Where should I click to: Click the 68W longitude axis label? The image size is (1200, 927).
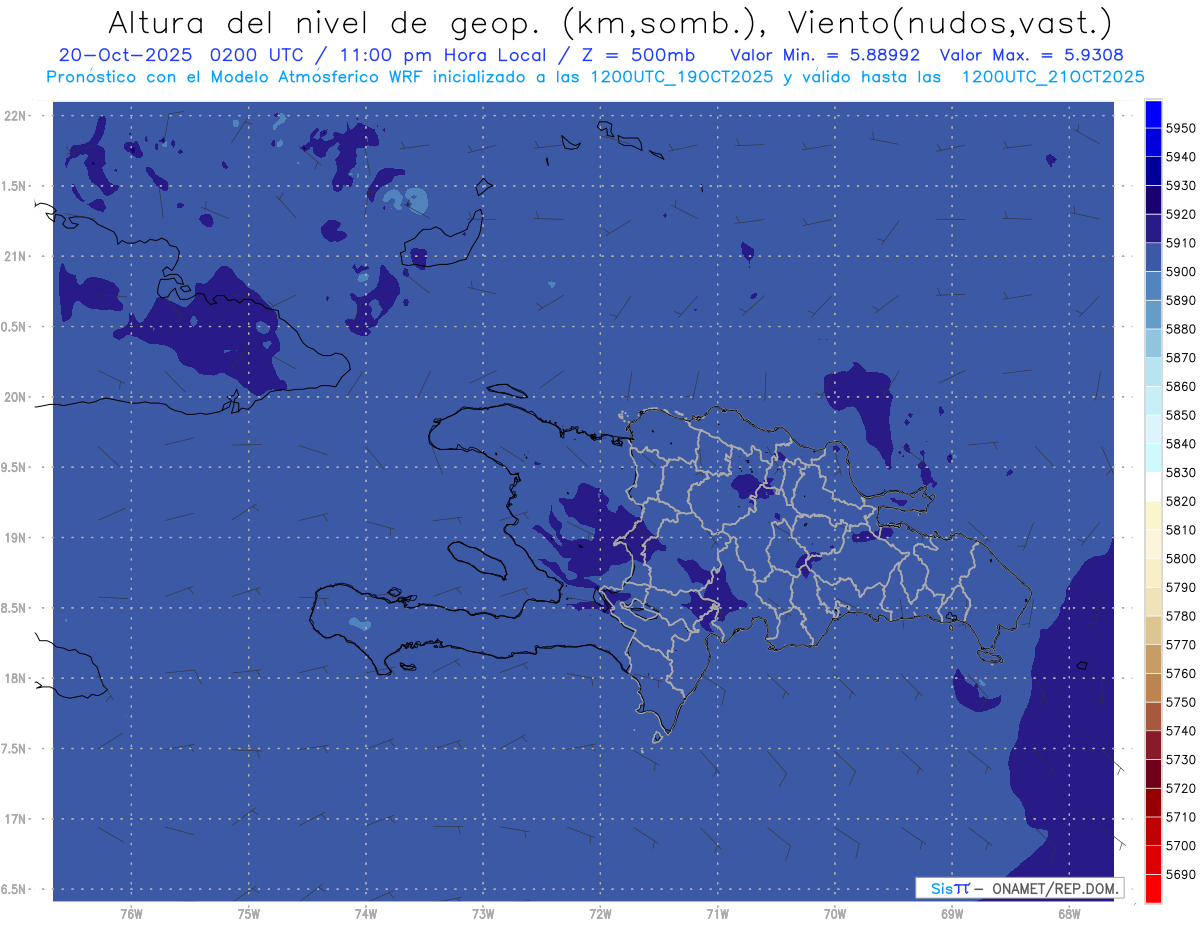pyautogui.click(x=1069, y=914)
